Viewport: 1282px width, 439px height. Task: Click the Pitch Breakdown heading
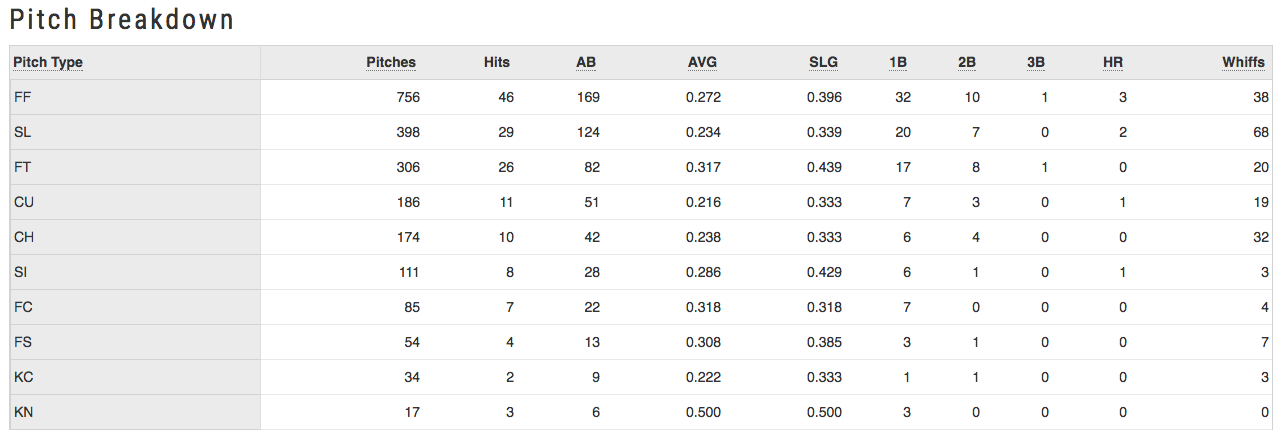click(123, 19)
